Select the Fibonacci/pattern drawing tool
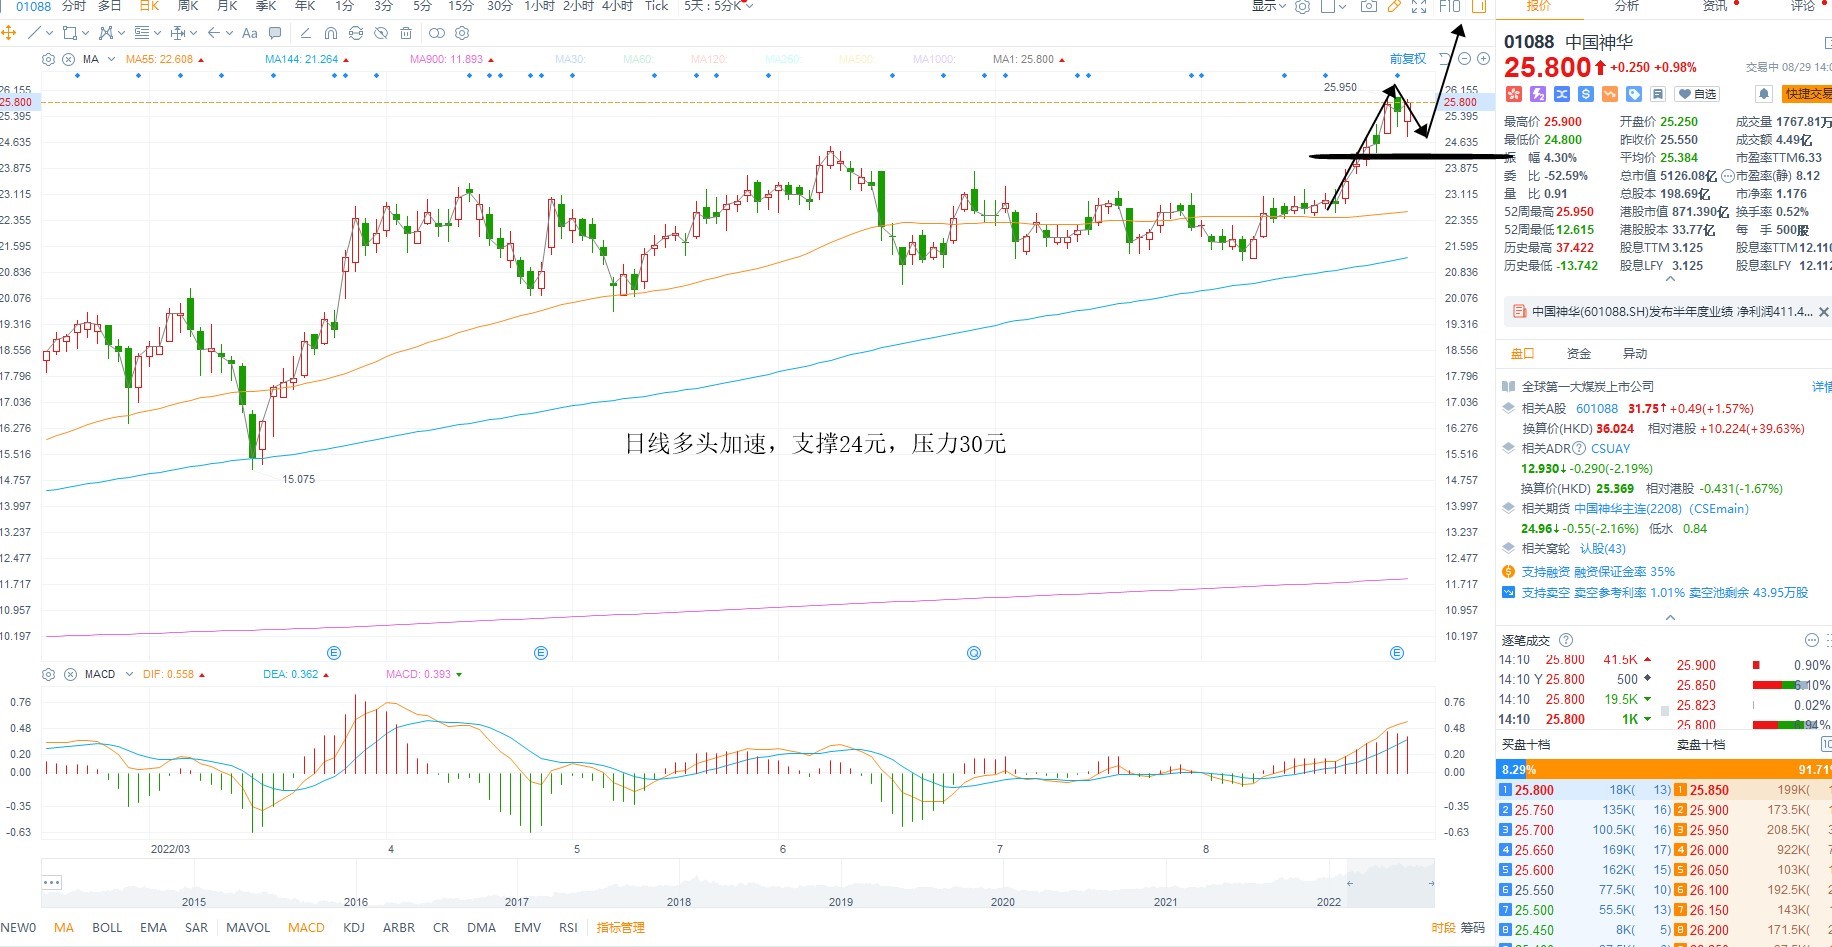The height and width of the screenshot is (947, 1832). [x=106, y=33]
